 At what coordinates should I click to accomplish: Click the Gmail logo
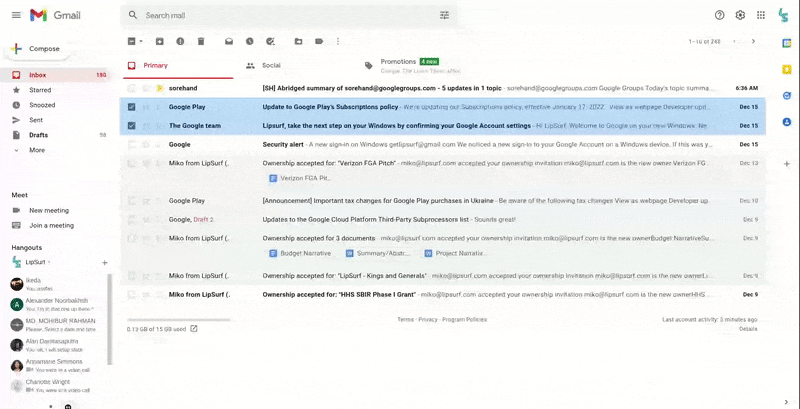click(x=55, y=15)
